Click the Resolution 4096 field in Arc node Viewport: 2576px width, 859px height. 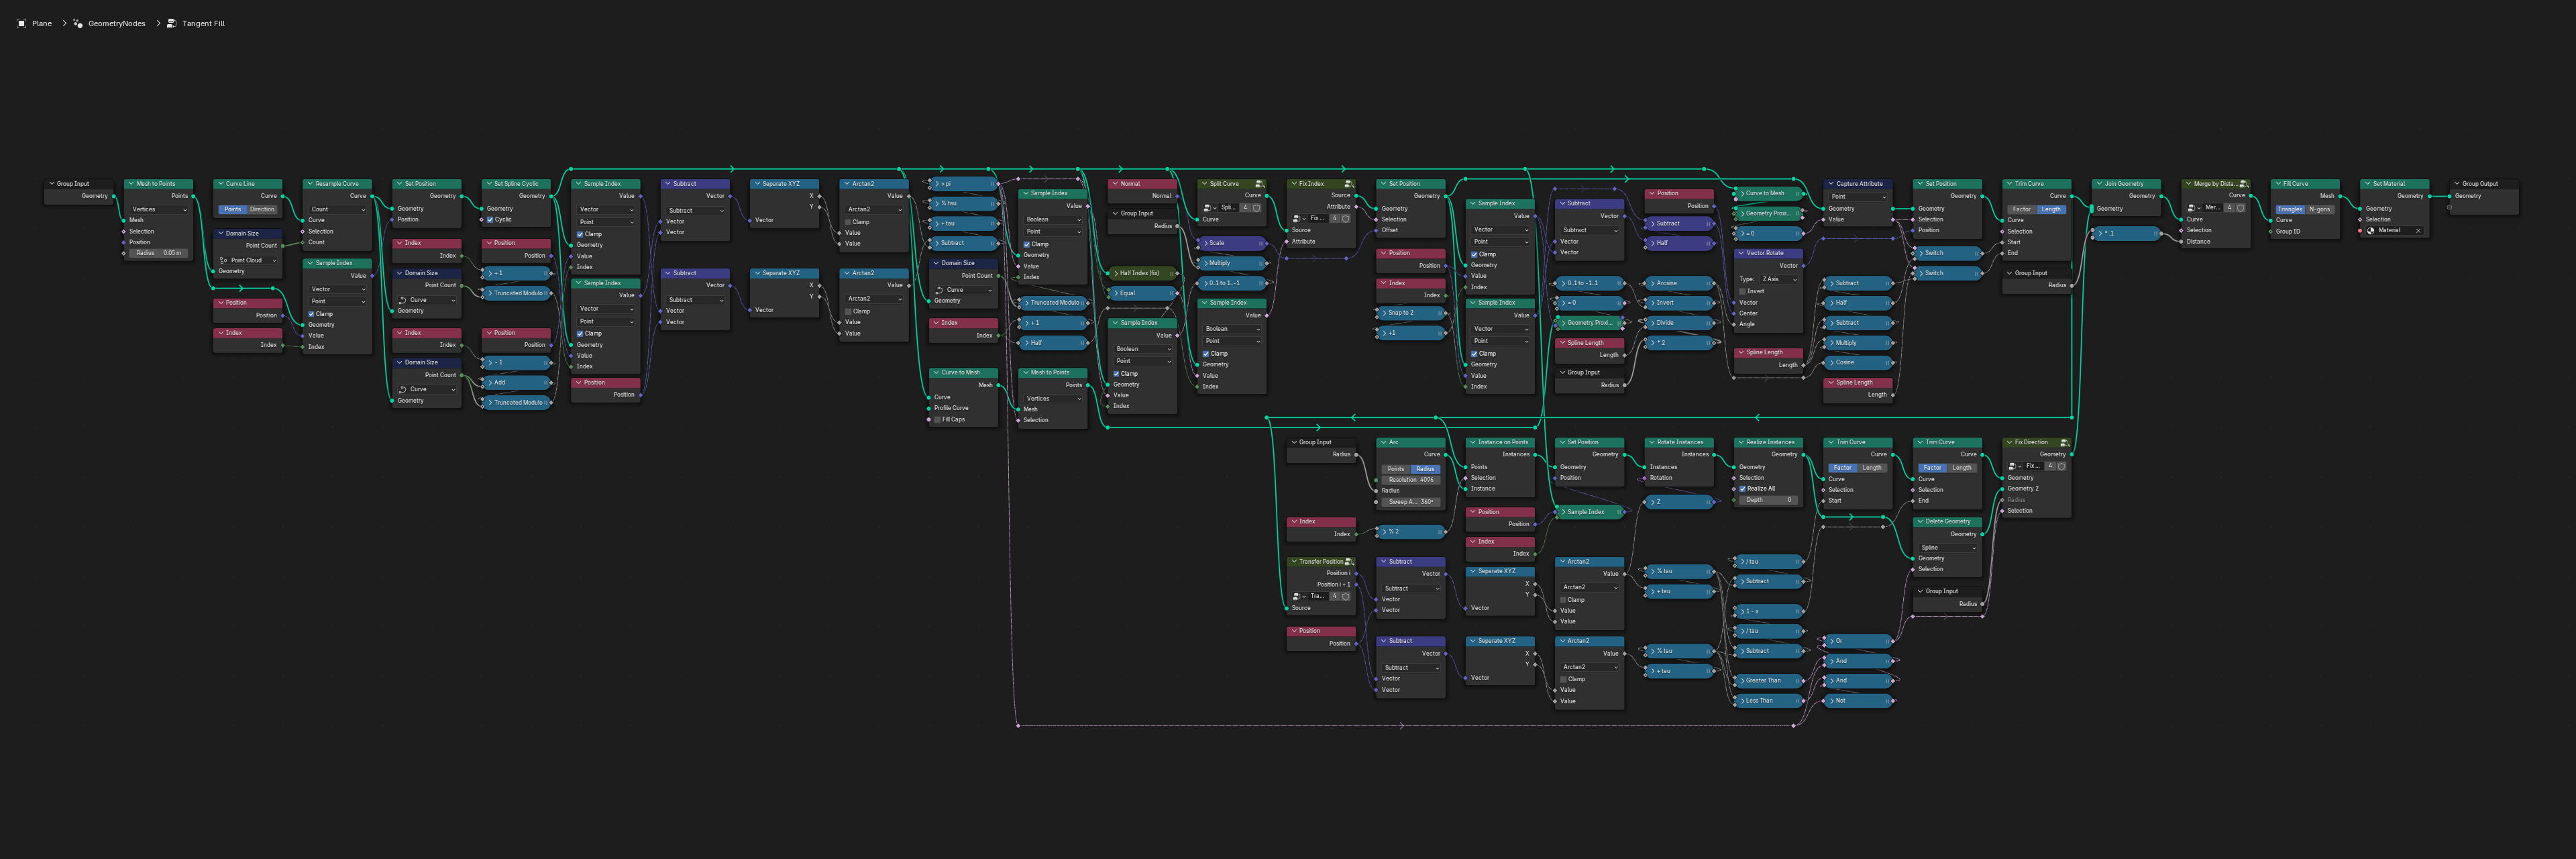click(1410, 480)
